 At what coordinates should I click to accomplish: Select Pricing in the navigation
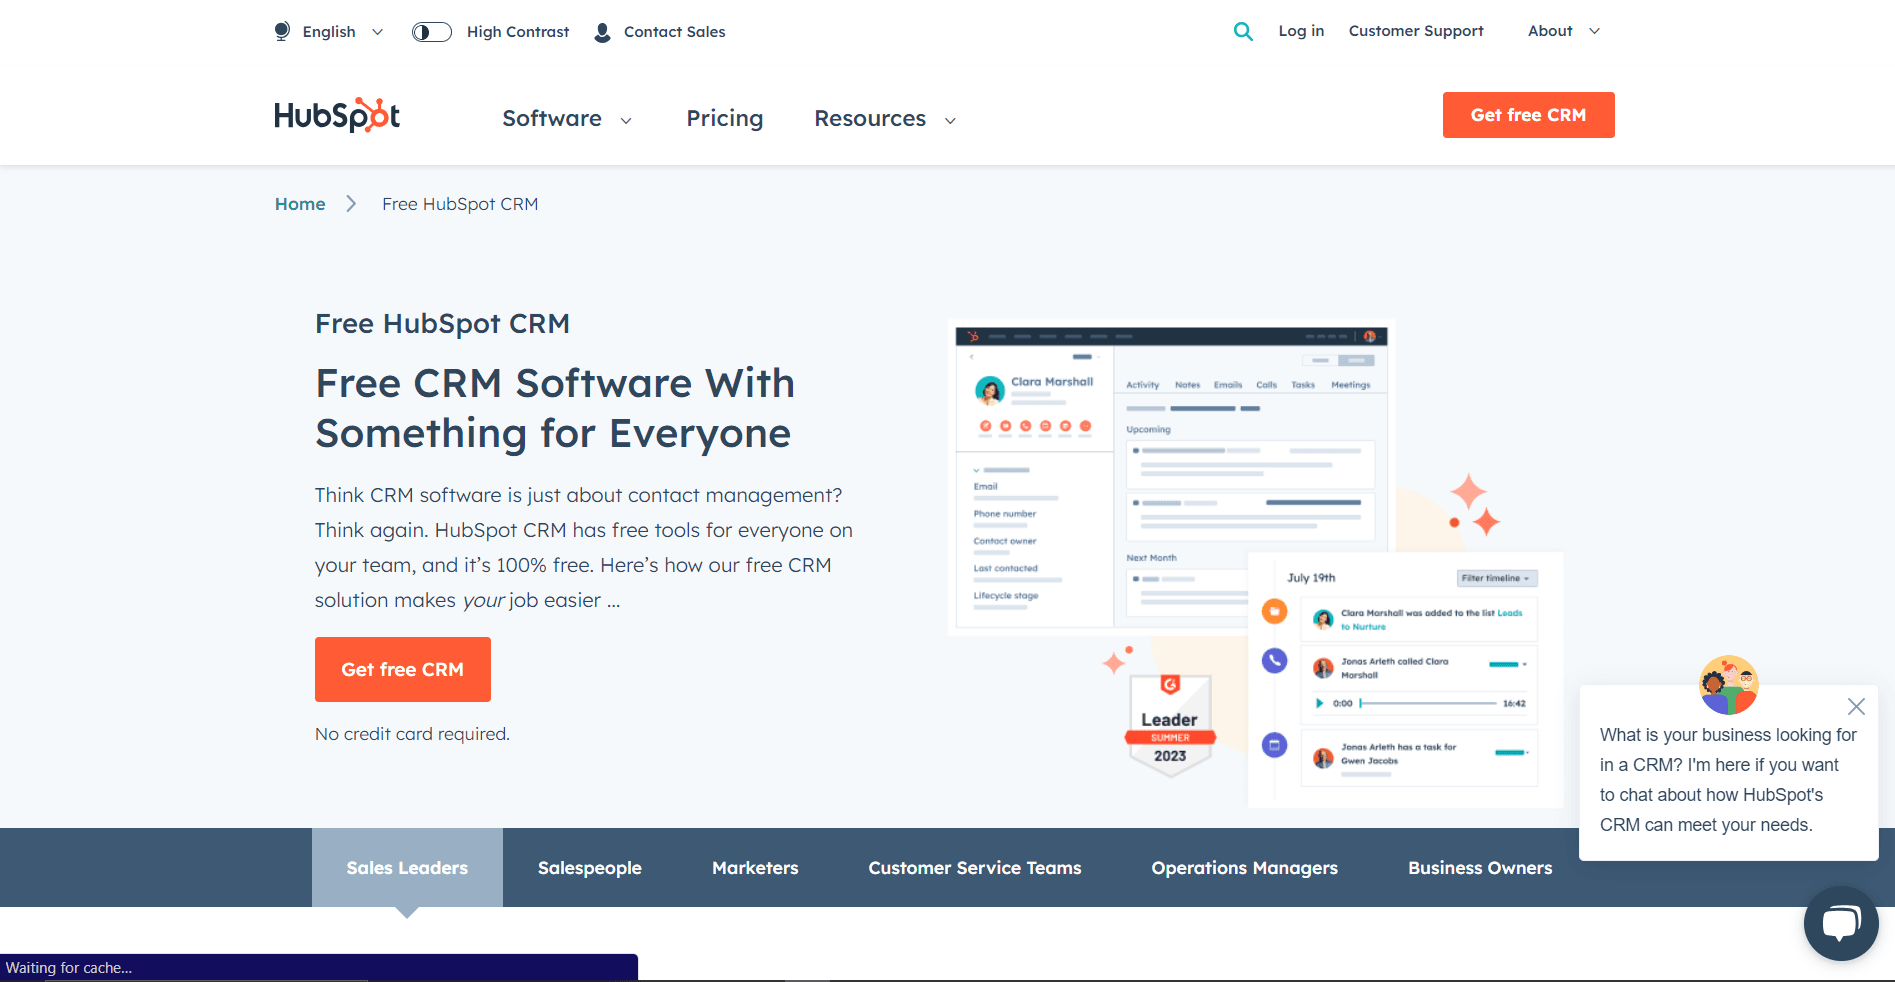[724, 118]
